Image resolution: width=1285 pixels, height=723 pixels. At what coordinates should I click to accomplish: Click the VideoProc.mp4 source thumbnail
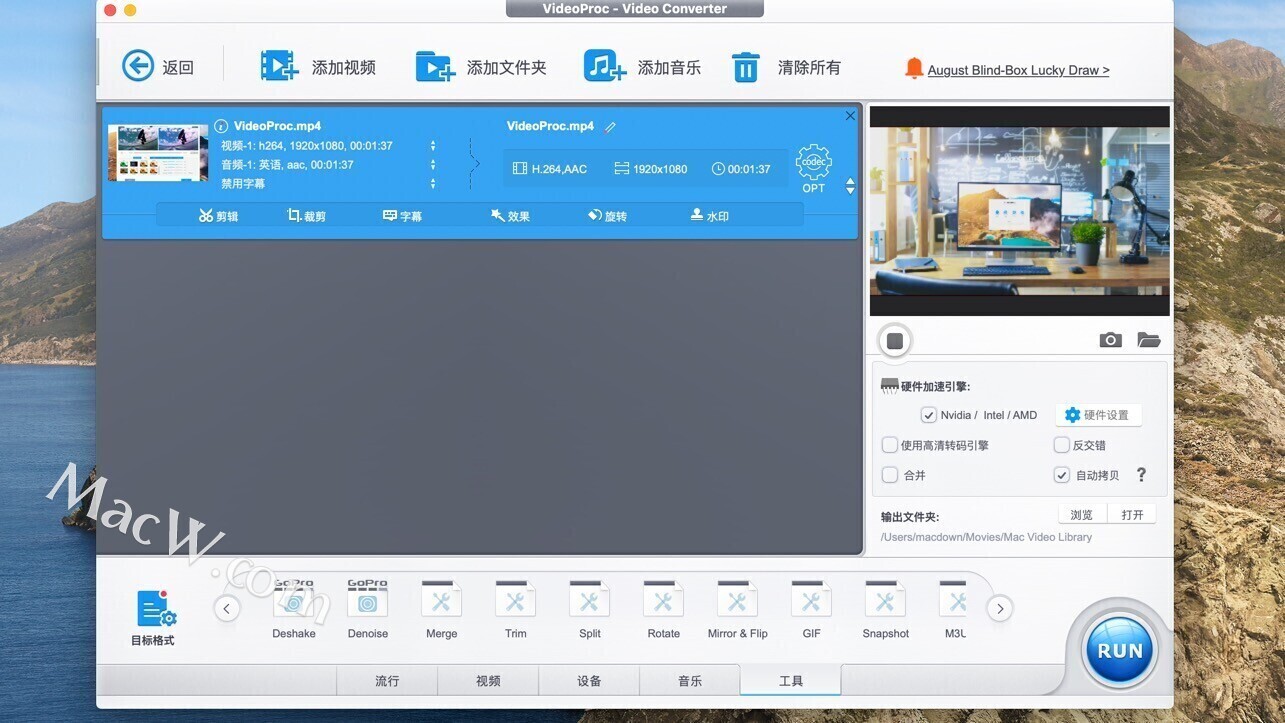click(158, 153)
